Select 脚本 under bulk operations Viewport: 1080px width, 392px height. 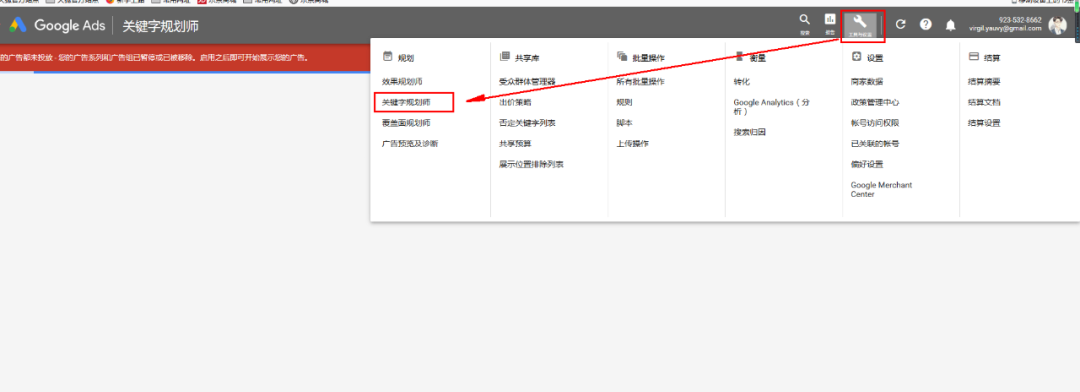[x=624, y=123]
